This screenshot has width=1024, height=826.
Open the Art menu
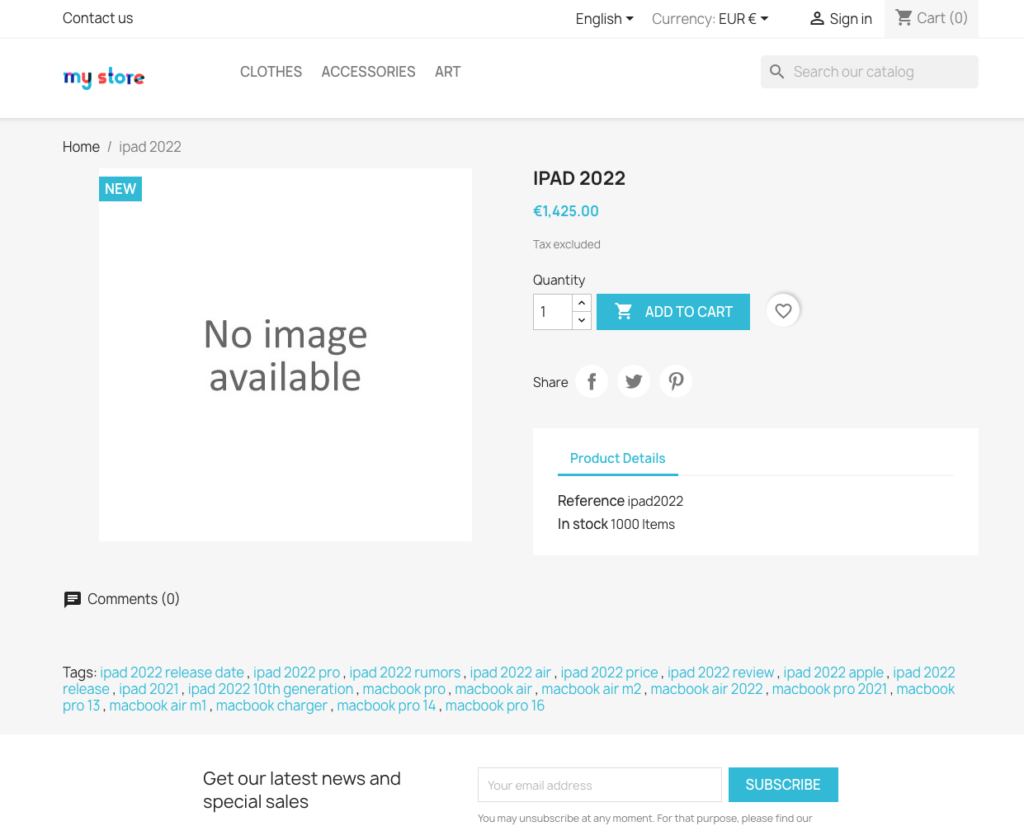point(448,72)
